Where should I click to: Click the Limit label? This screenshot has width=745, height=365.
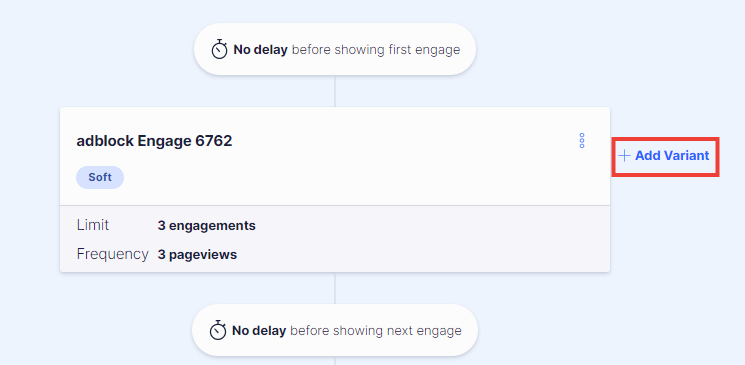pos(93,225)
